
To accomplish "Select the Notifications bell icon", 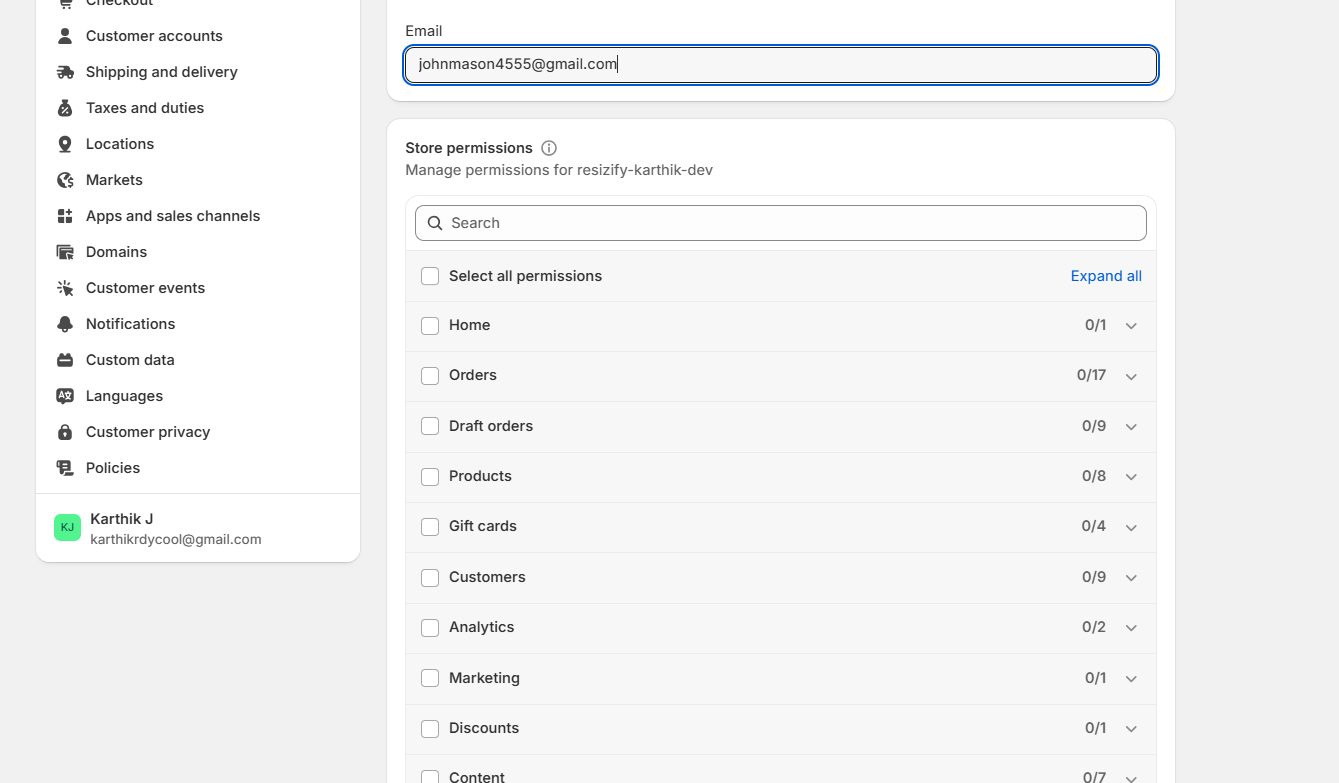I will (x=64, y=323).
